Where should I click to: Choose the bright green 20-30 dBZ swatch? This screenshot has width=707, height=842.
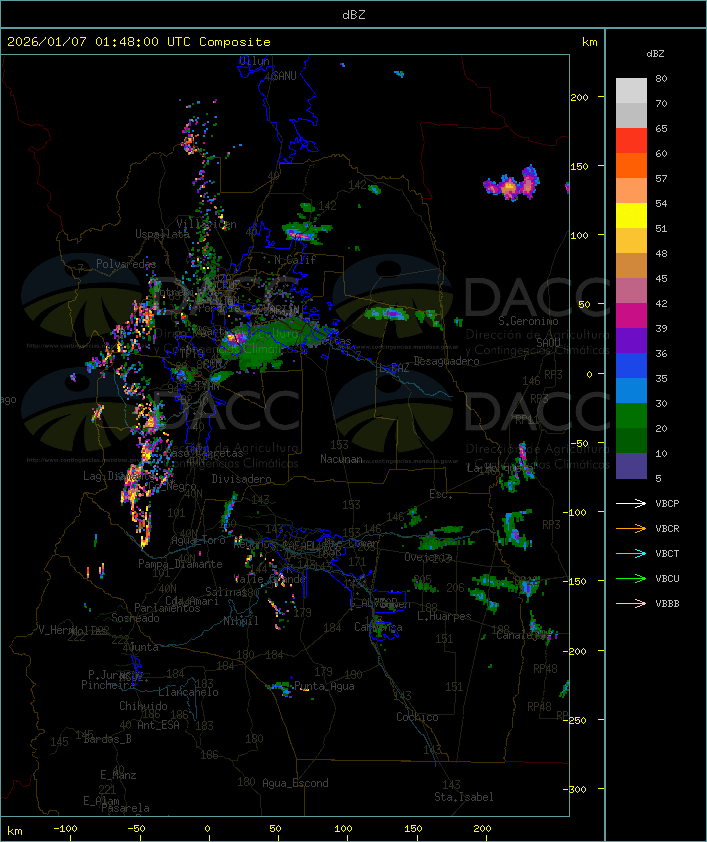631,416
